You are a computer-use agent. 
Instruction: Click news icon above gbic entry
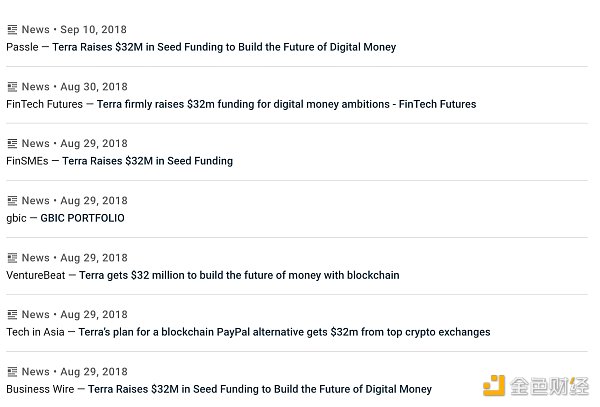coord(12,200)
